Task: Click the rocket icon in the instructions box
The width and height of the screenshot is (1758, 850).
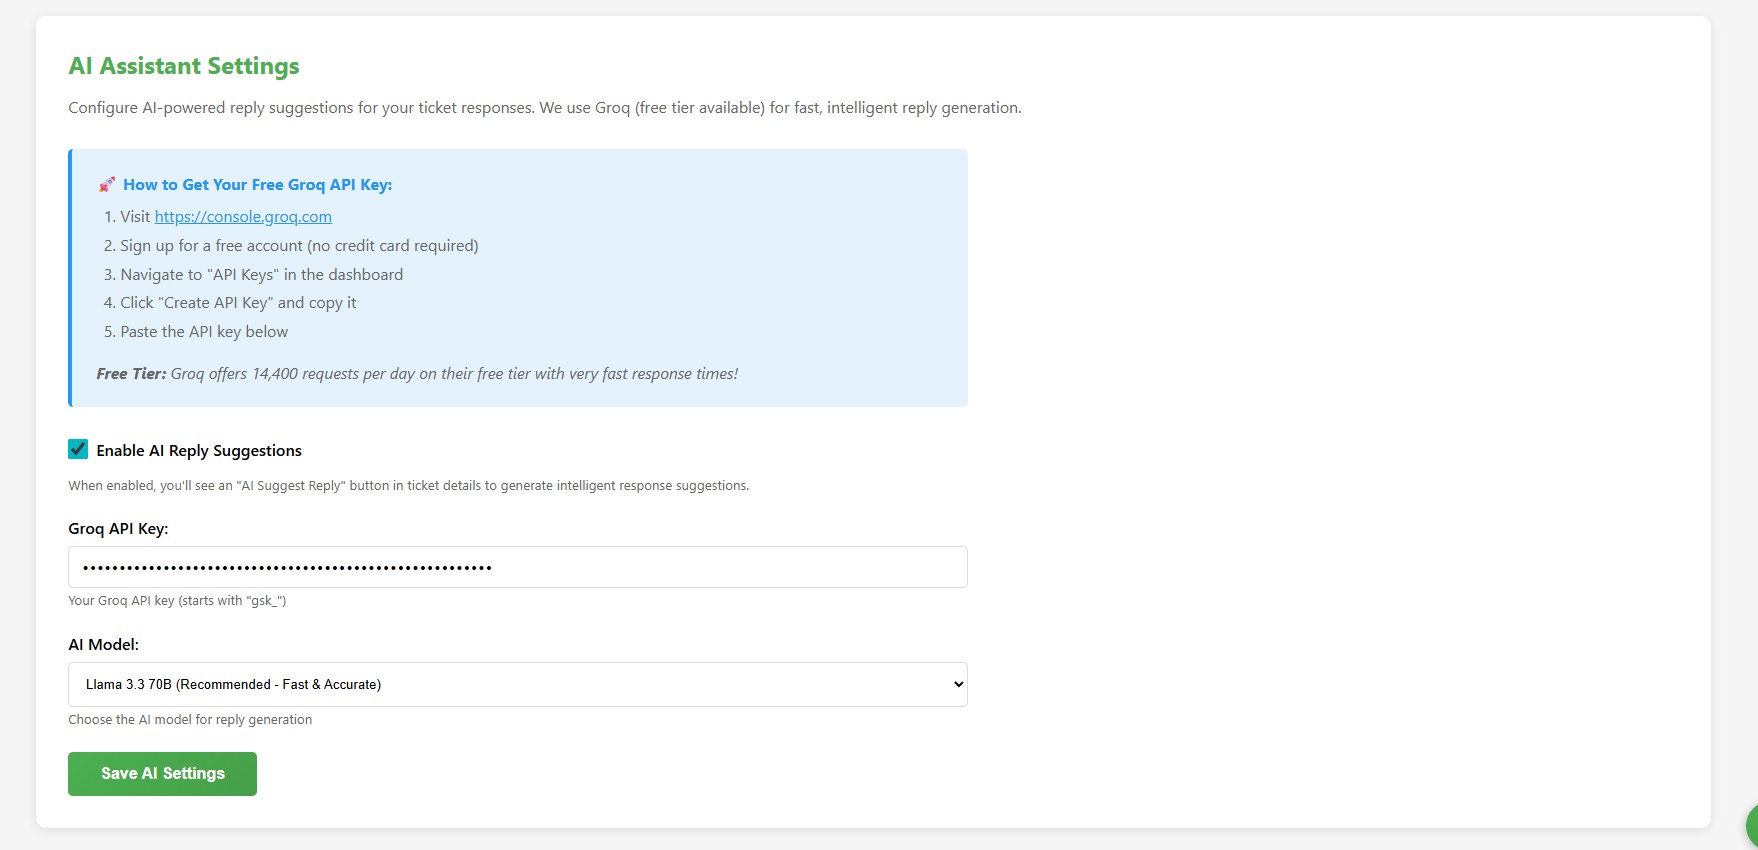Action: [107, 184]
